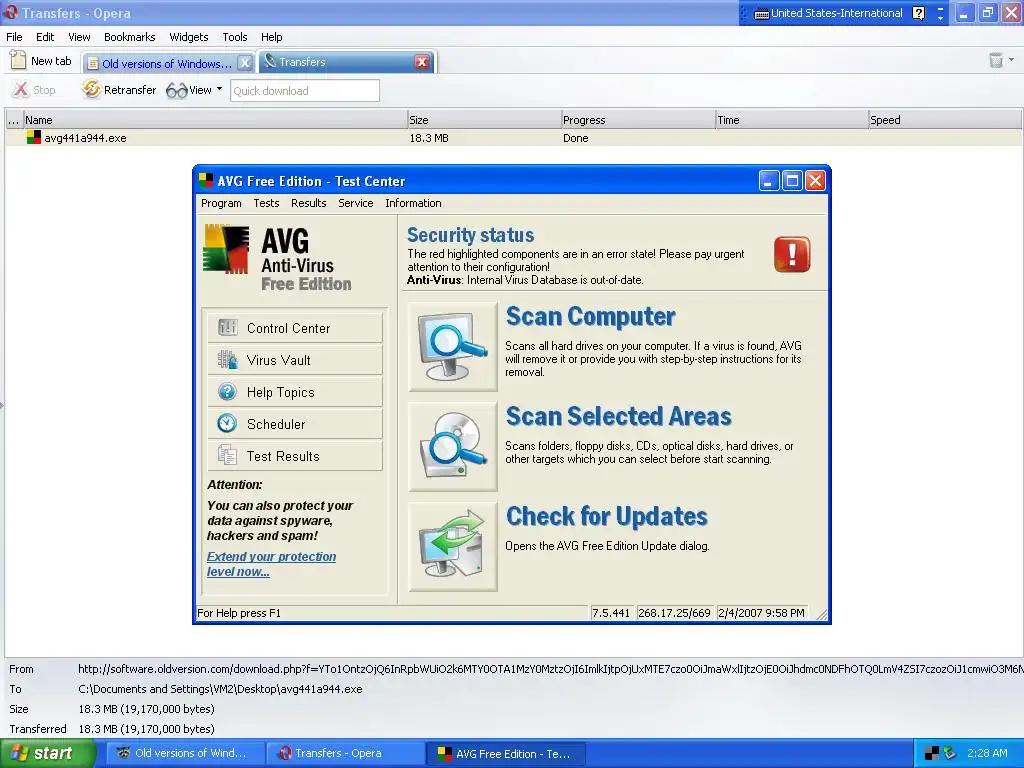The height and width of the screenshot is (768, 1024).
Task: Click the Check for Updates heading
Action: pos(607,517)
